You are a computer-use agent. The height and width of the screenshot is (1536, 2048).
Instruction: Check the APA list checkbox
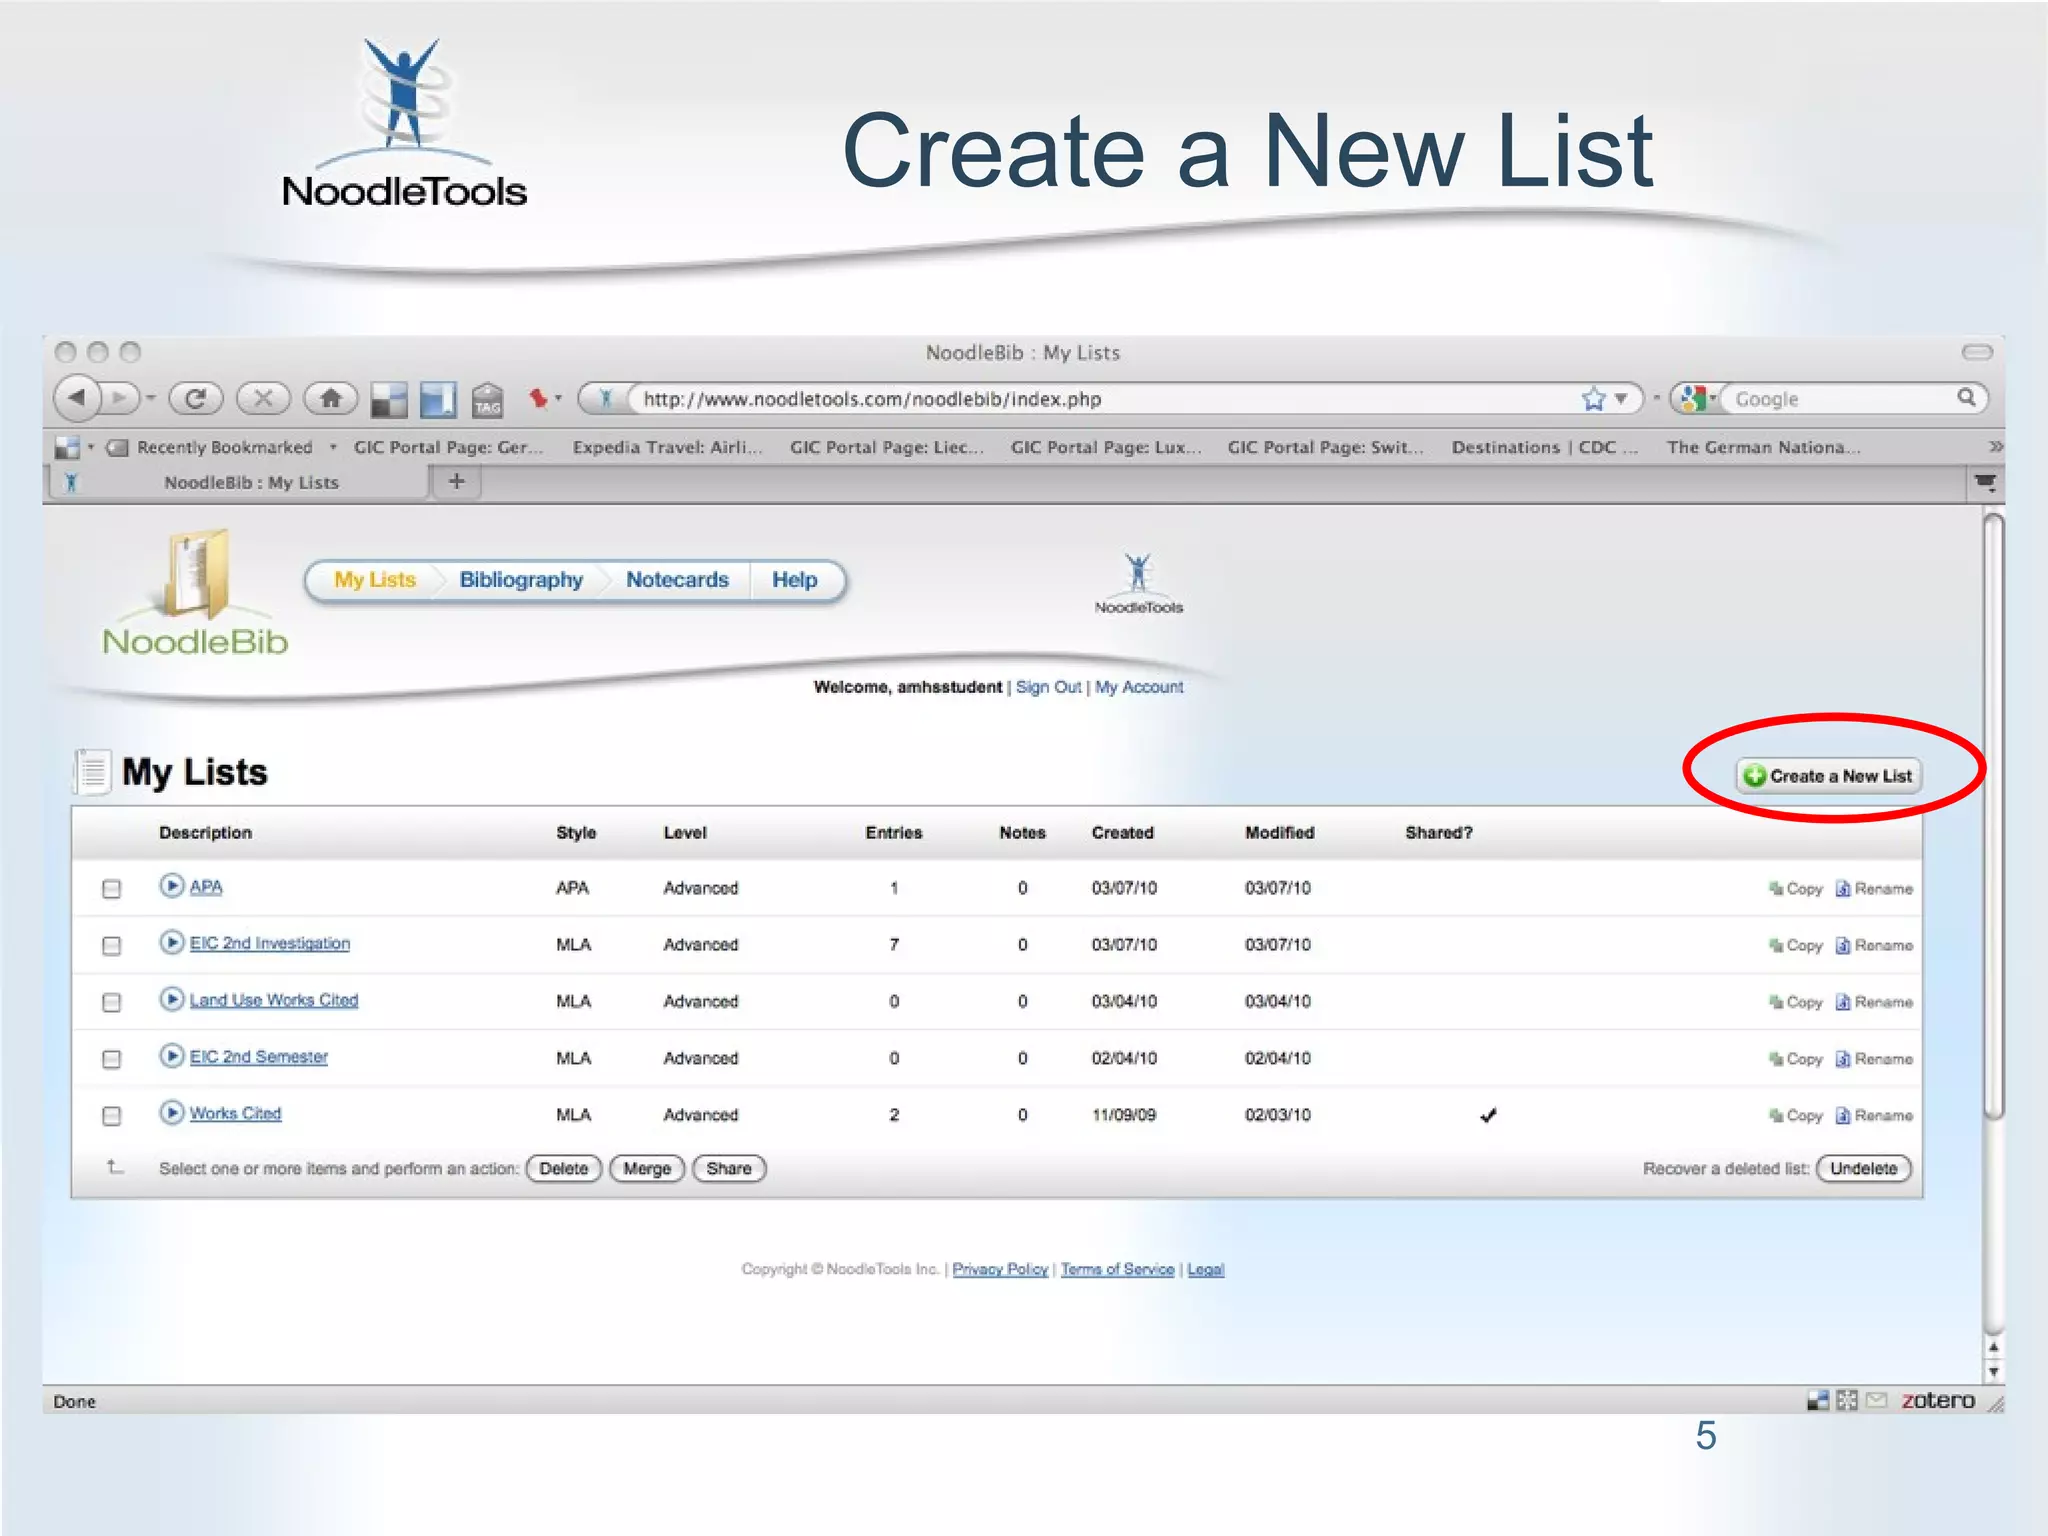(112, 888)
